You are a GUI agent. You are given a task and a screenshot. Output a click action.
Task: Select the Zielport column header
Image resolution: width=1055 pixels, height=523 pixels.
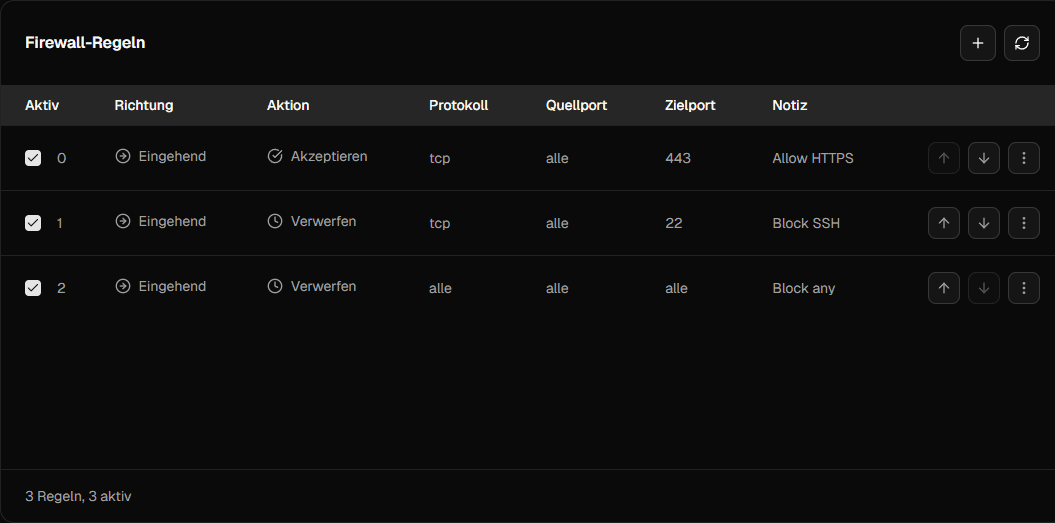[x=690, y=105]
